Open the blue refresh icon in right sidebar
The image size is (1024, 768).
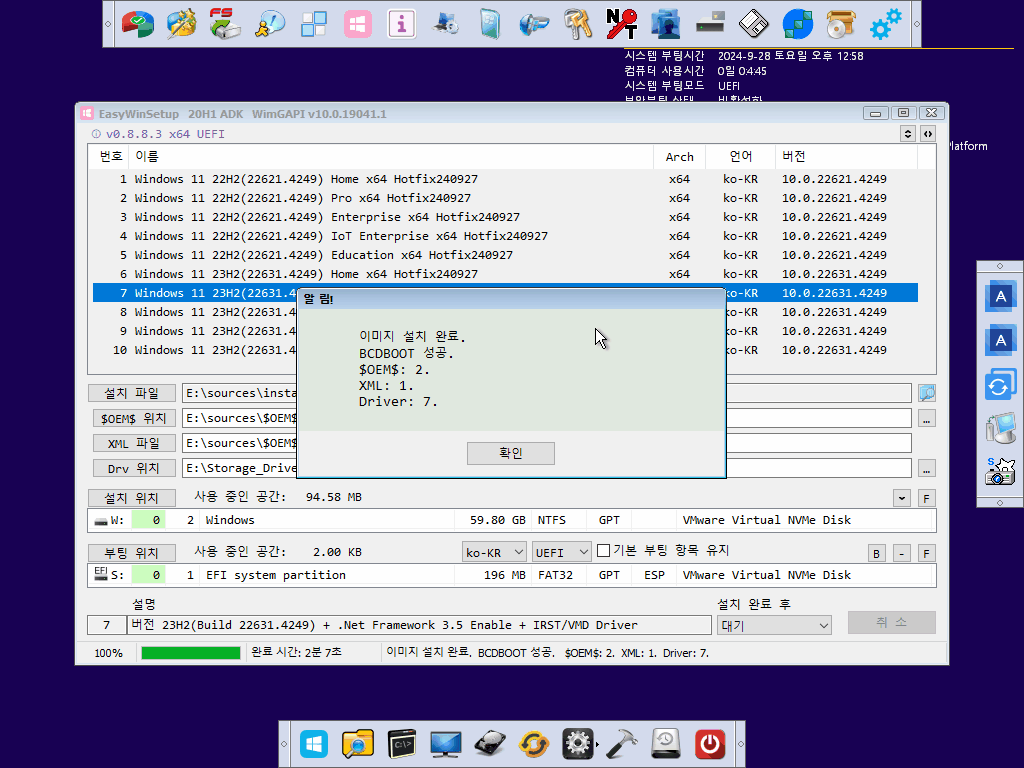(1000, 385)
